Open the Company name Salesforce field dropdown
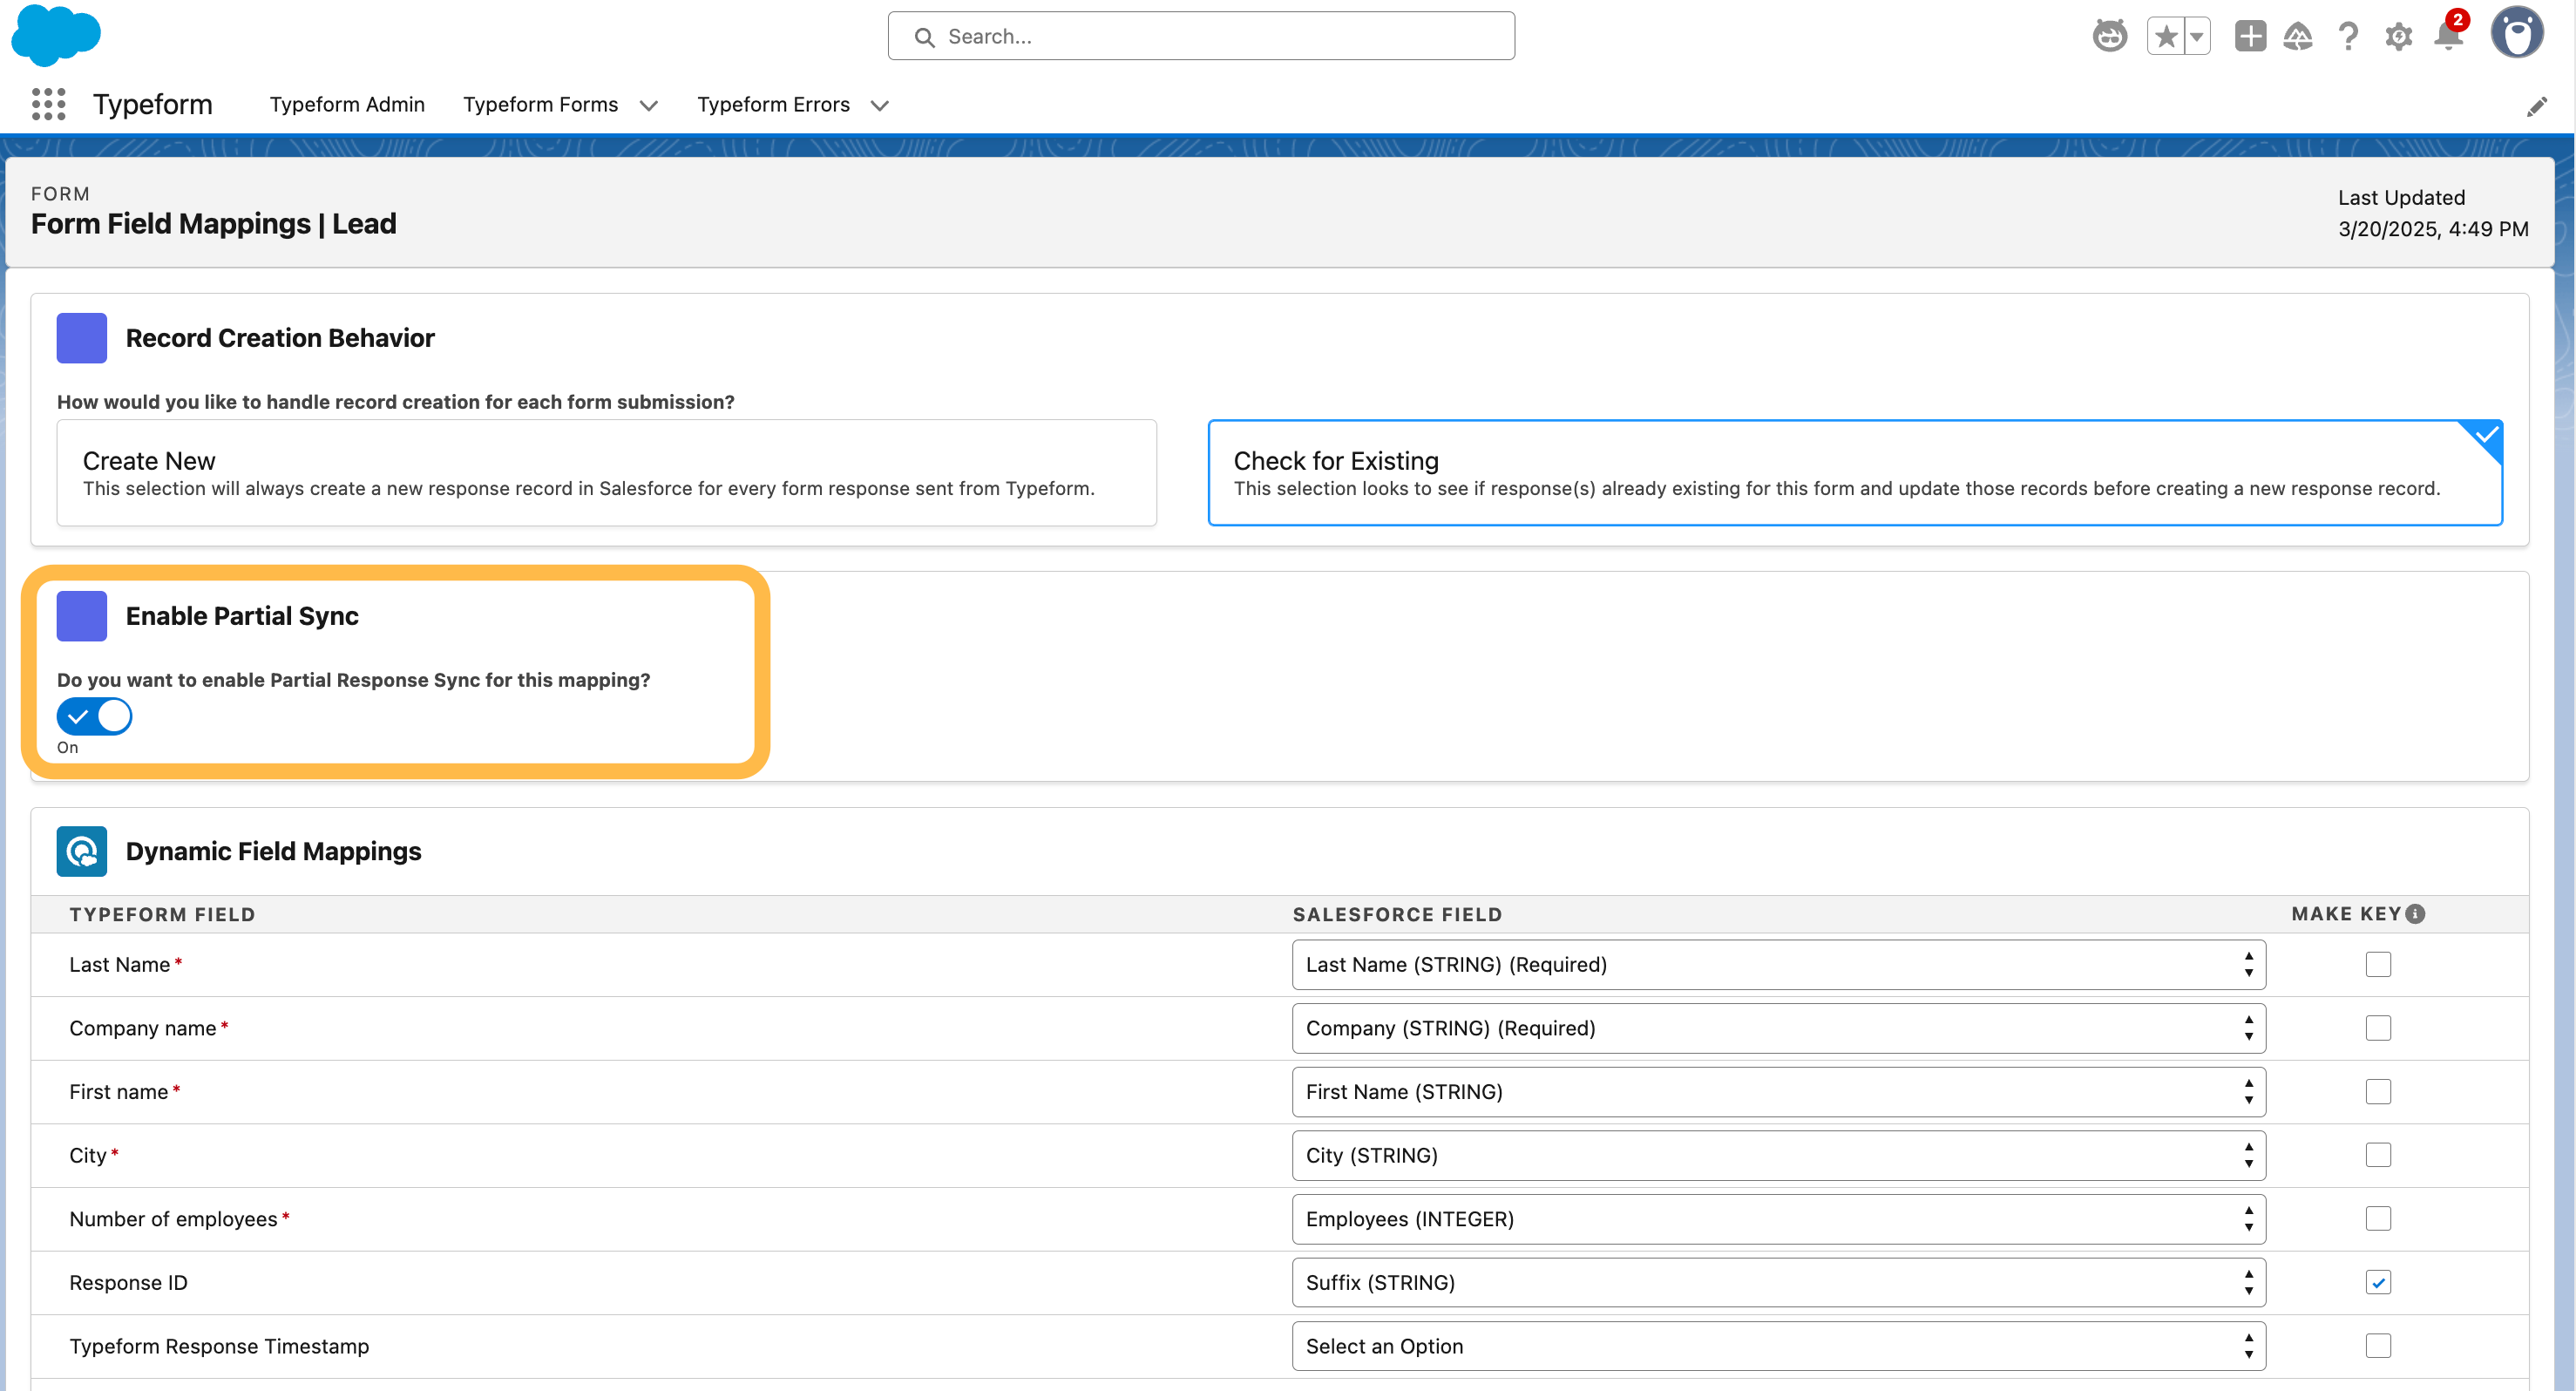This screenshot has height=1391, width=2576. [x=1778, y=1028]
